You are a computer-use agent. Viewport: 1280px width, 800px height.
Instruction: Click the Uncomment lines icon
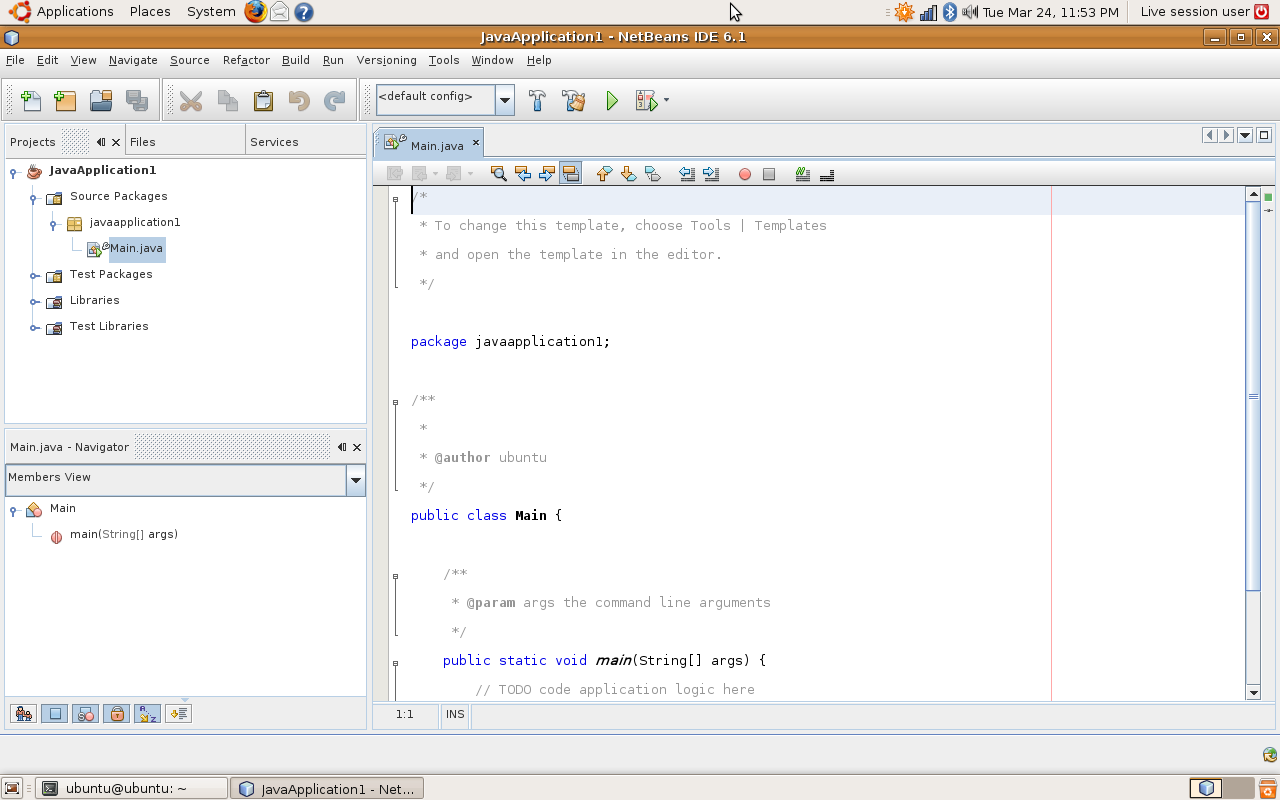[827, 174]
